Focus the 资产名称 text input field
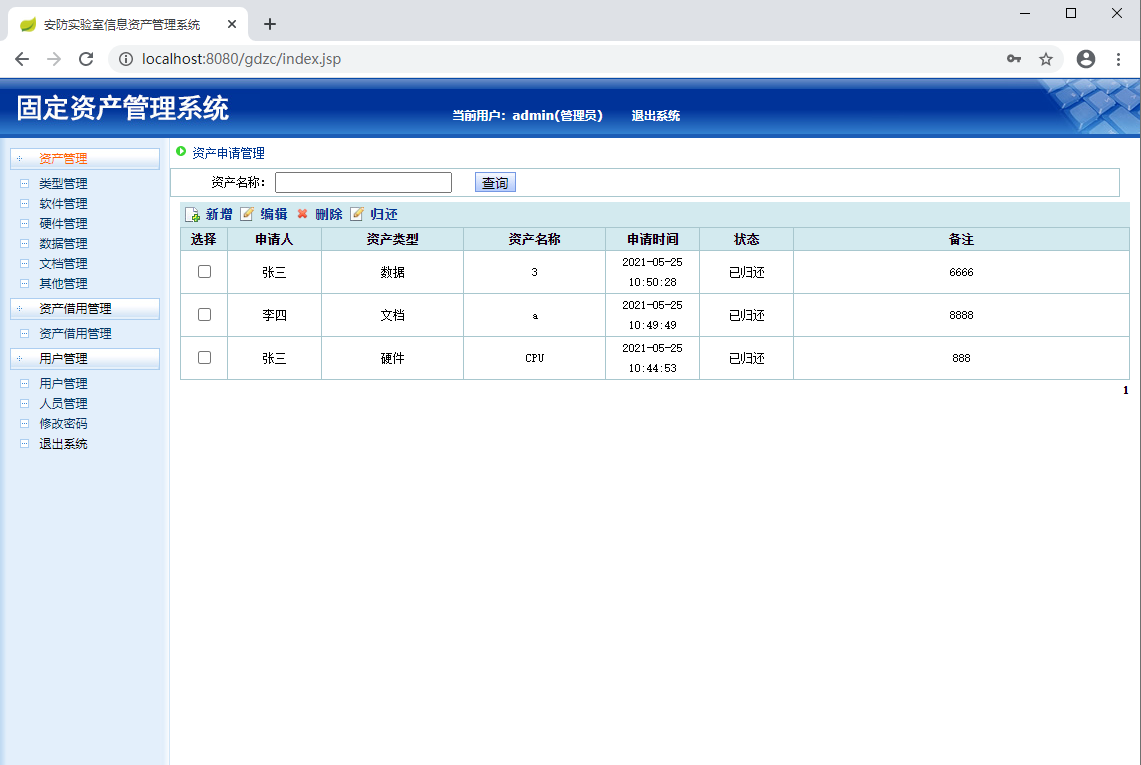 [x=363, y=183]
